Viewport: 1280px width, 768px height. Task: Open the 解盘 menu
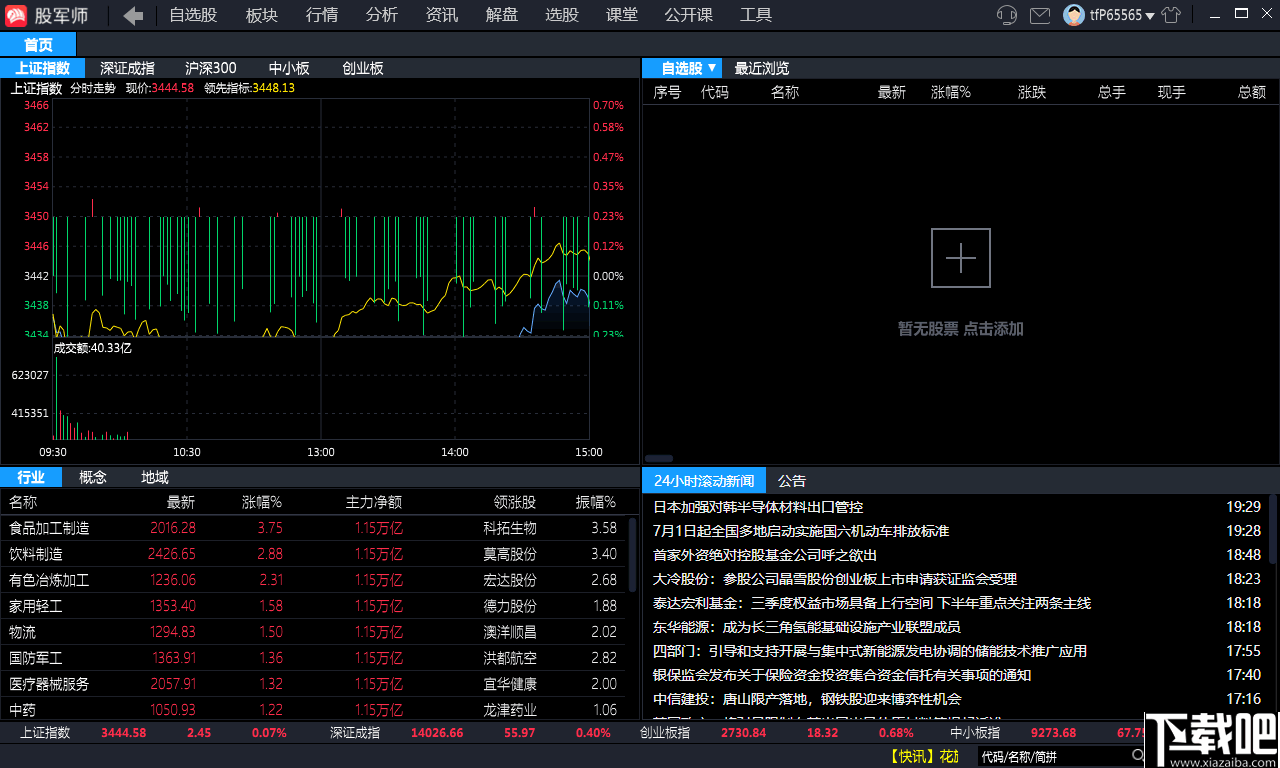tap(502, 15)
